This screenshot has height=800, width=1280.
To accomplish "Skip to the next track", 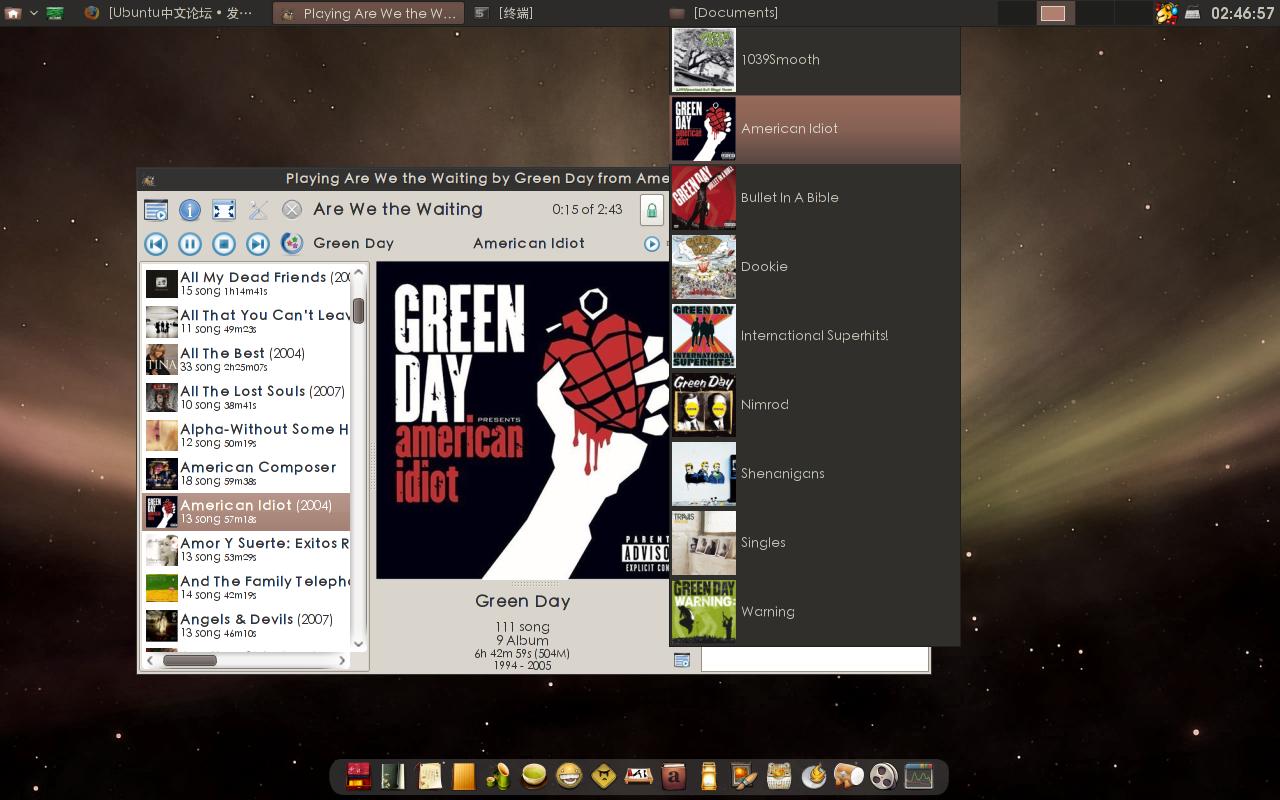I will point(258,243).
